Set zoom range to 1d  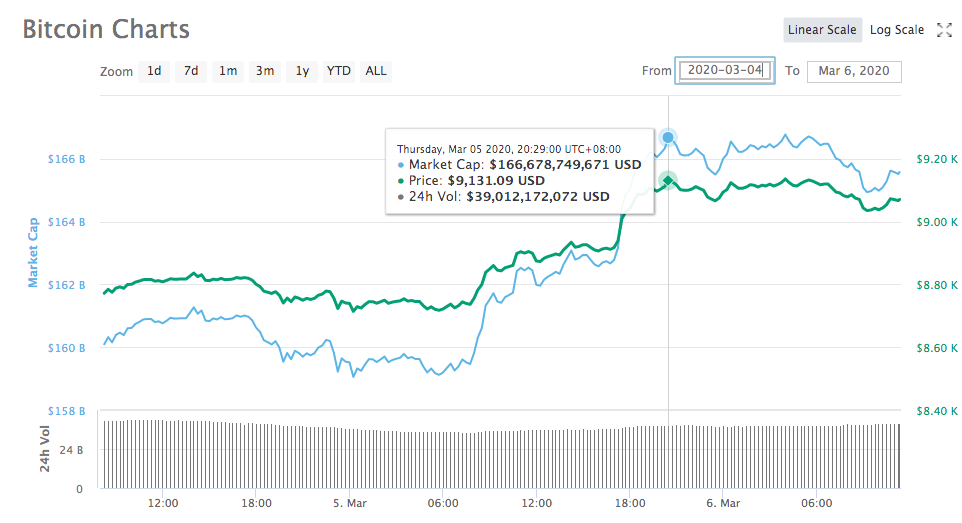coord(154,71)
